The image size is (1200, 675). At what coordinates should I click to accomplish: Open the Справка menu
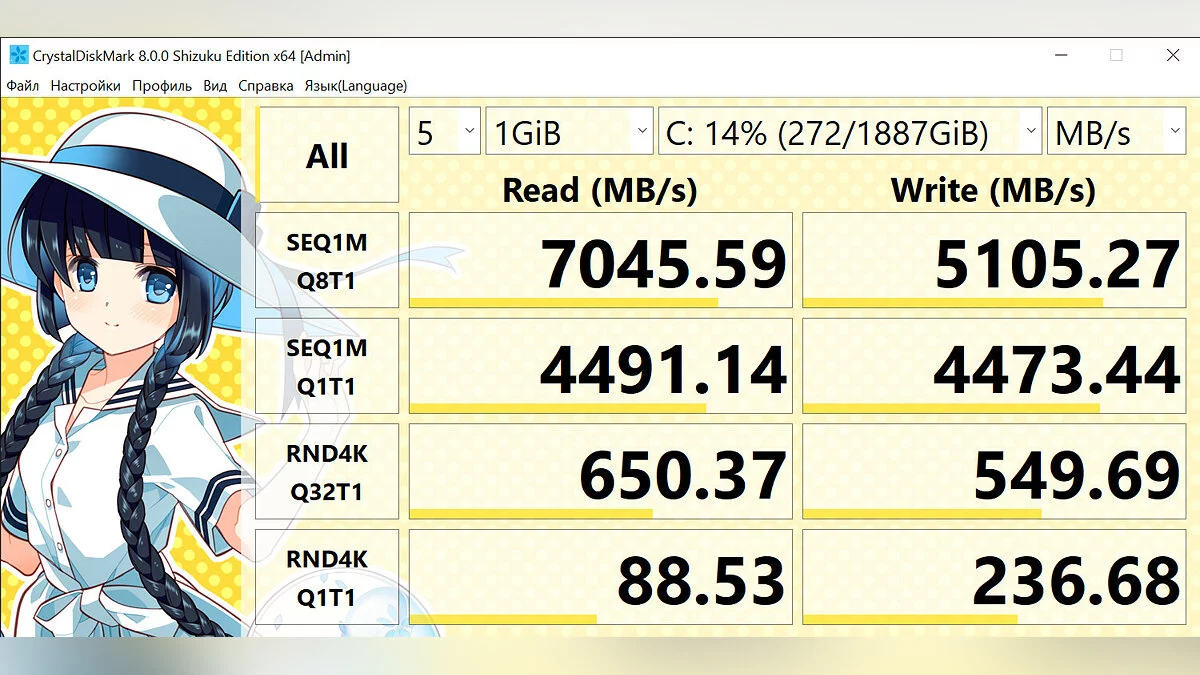(x=265, y=86)
